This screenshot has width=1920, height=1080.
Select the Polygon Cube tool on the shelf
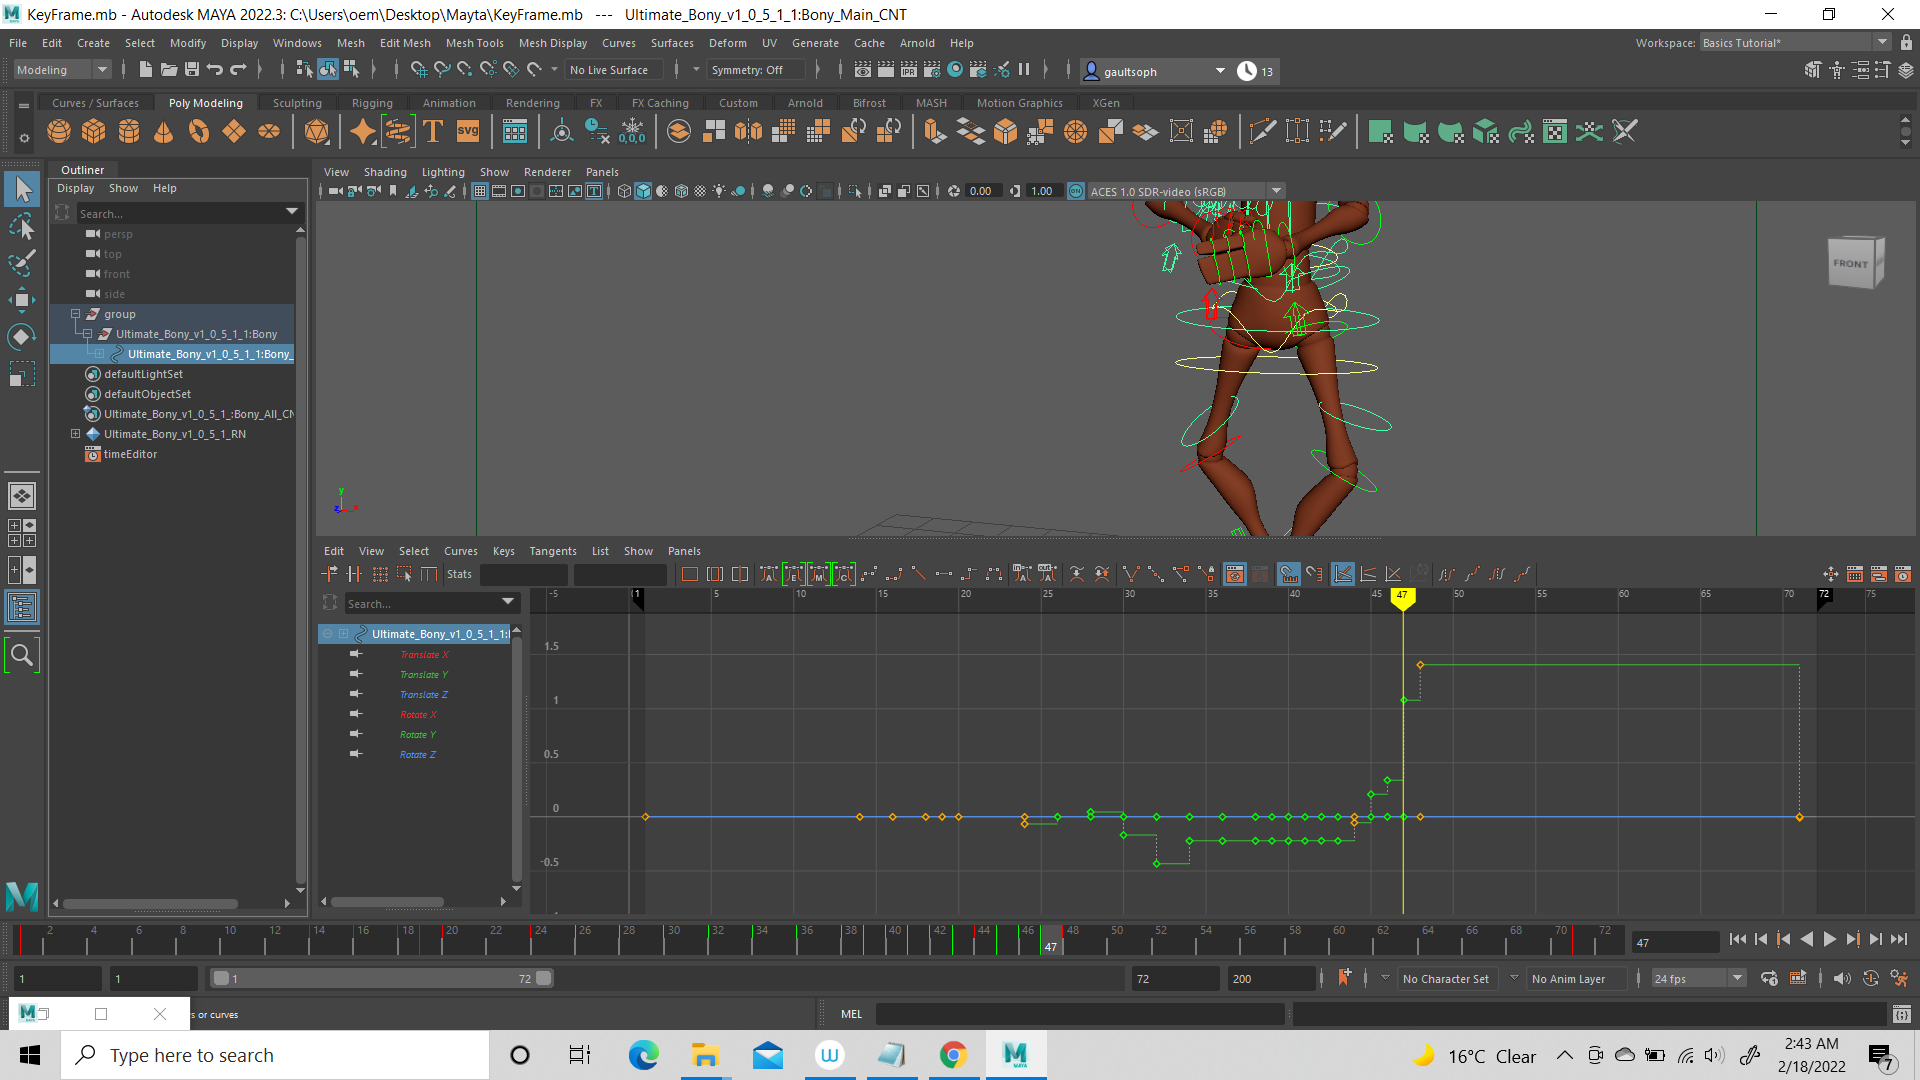tap(93, 131)
